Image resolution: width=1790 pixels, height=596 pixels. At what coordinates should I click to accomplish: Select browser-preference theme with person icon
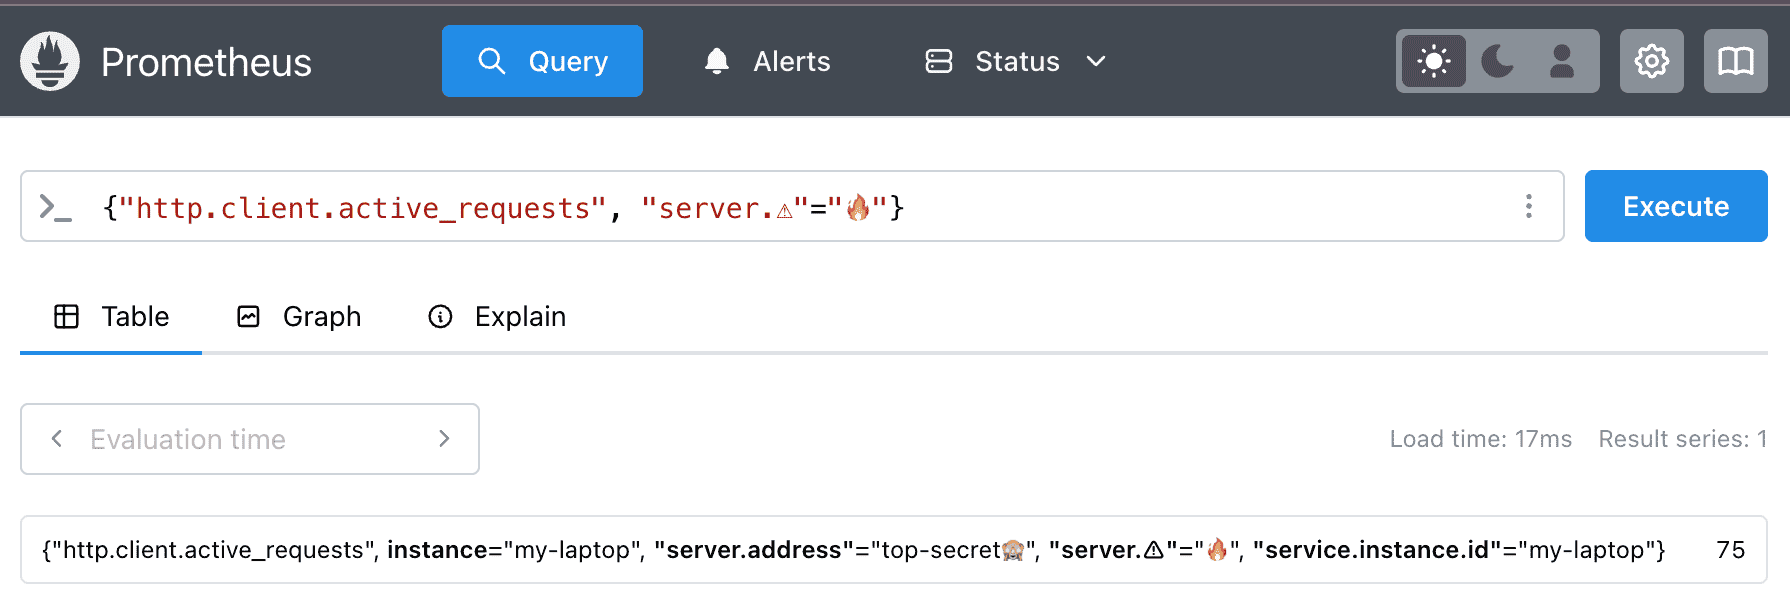tap(1561, 62)
